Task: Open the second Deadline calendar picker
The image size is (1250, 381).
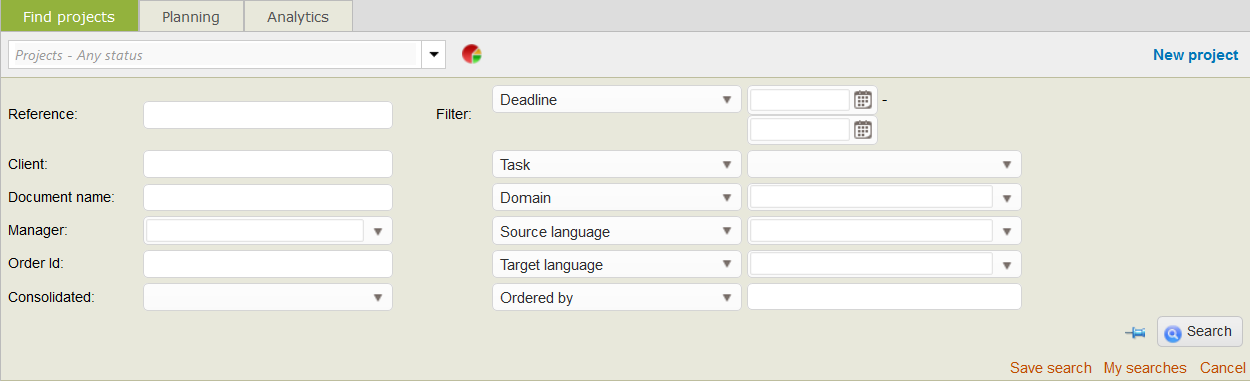Action: (x=863, y=129)
